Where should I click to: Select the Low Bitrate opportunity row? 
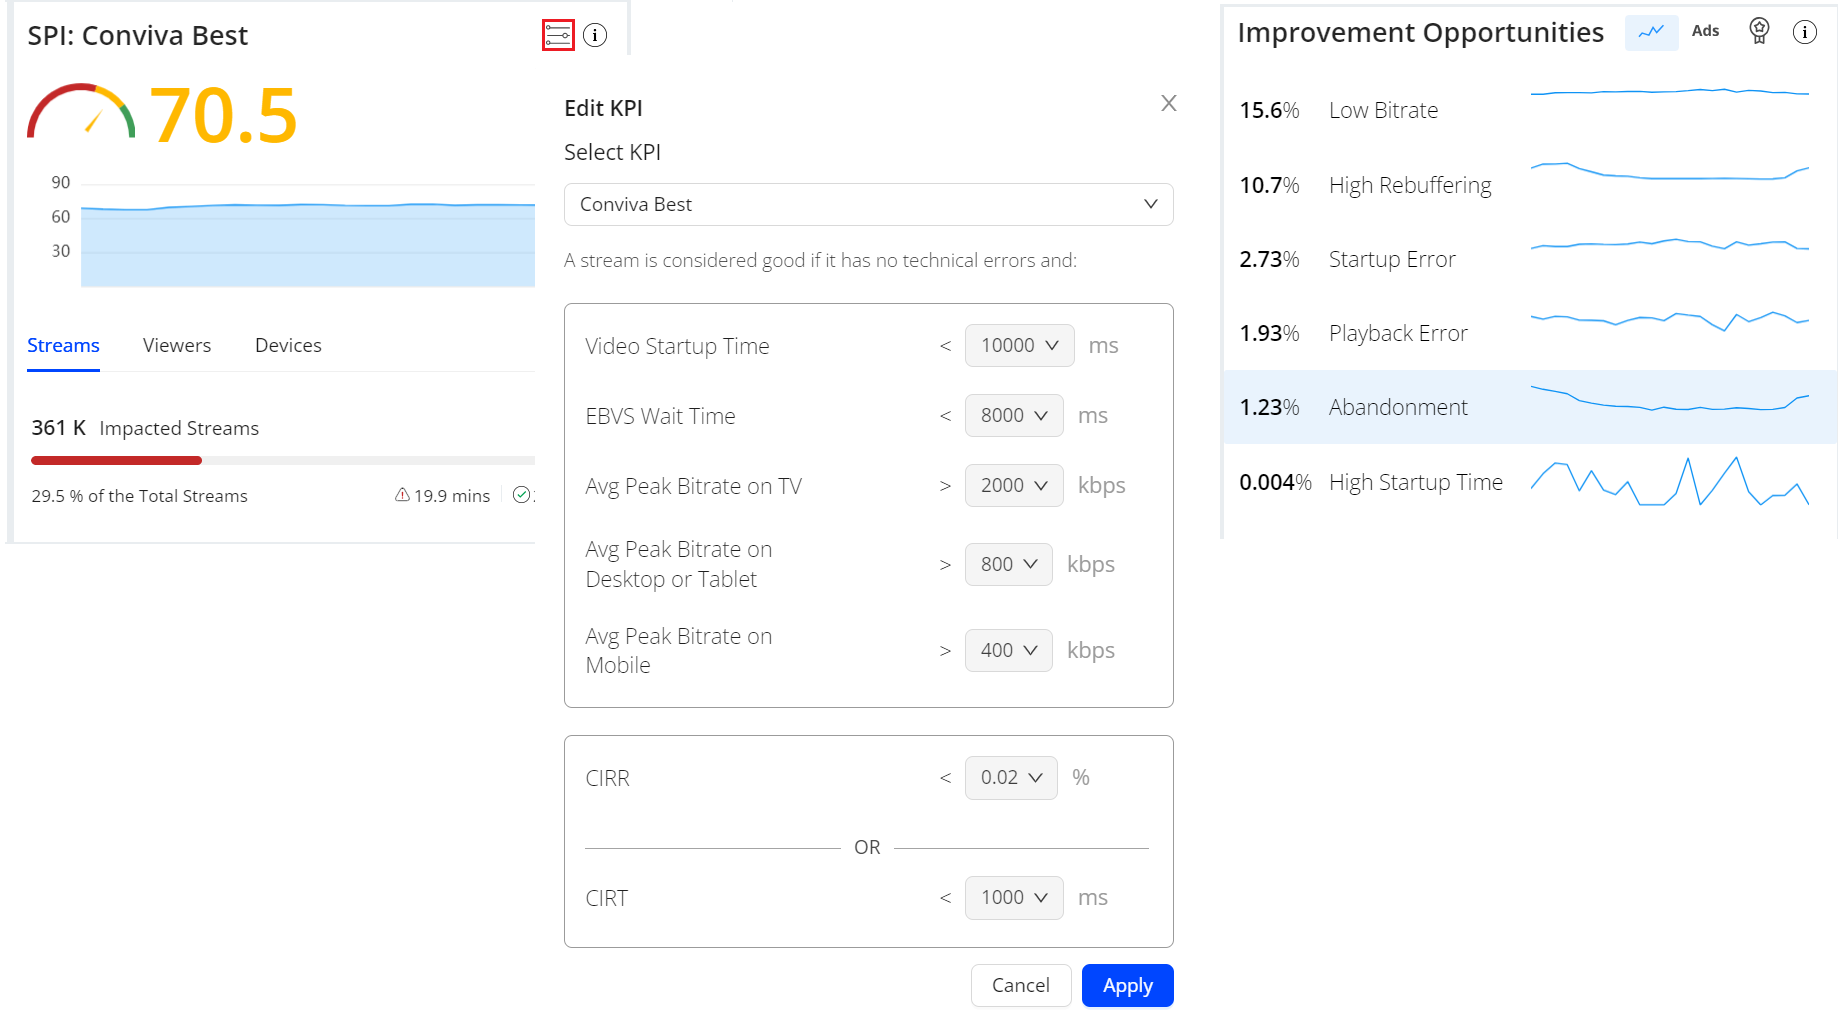pos(1528,110)
